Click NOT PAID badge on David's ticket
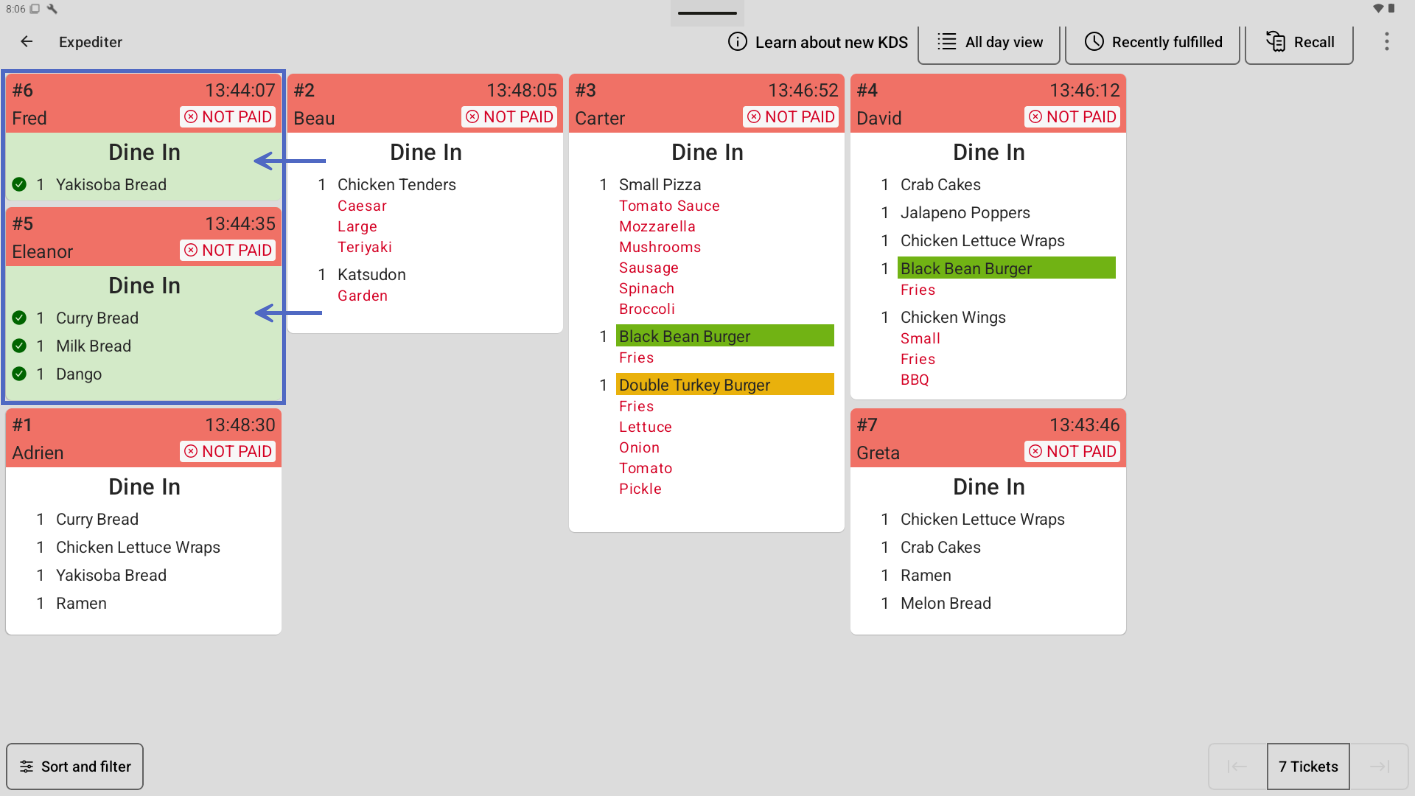This screenshot has width=1415, height=796. pyautogui.click(x=1073, y=117)
